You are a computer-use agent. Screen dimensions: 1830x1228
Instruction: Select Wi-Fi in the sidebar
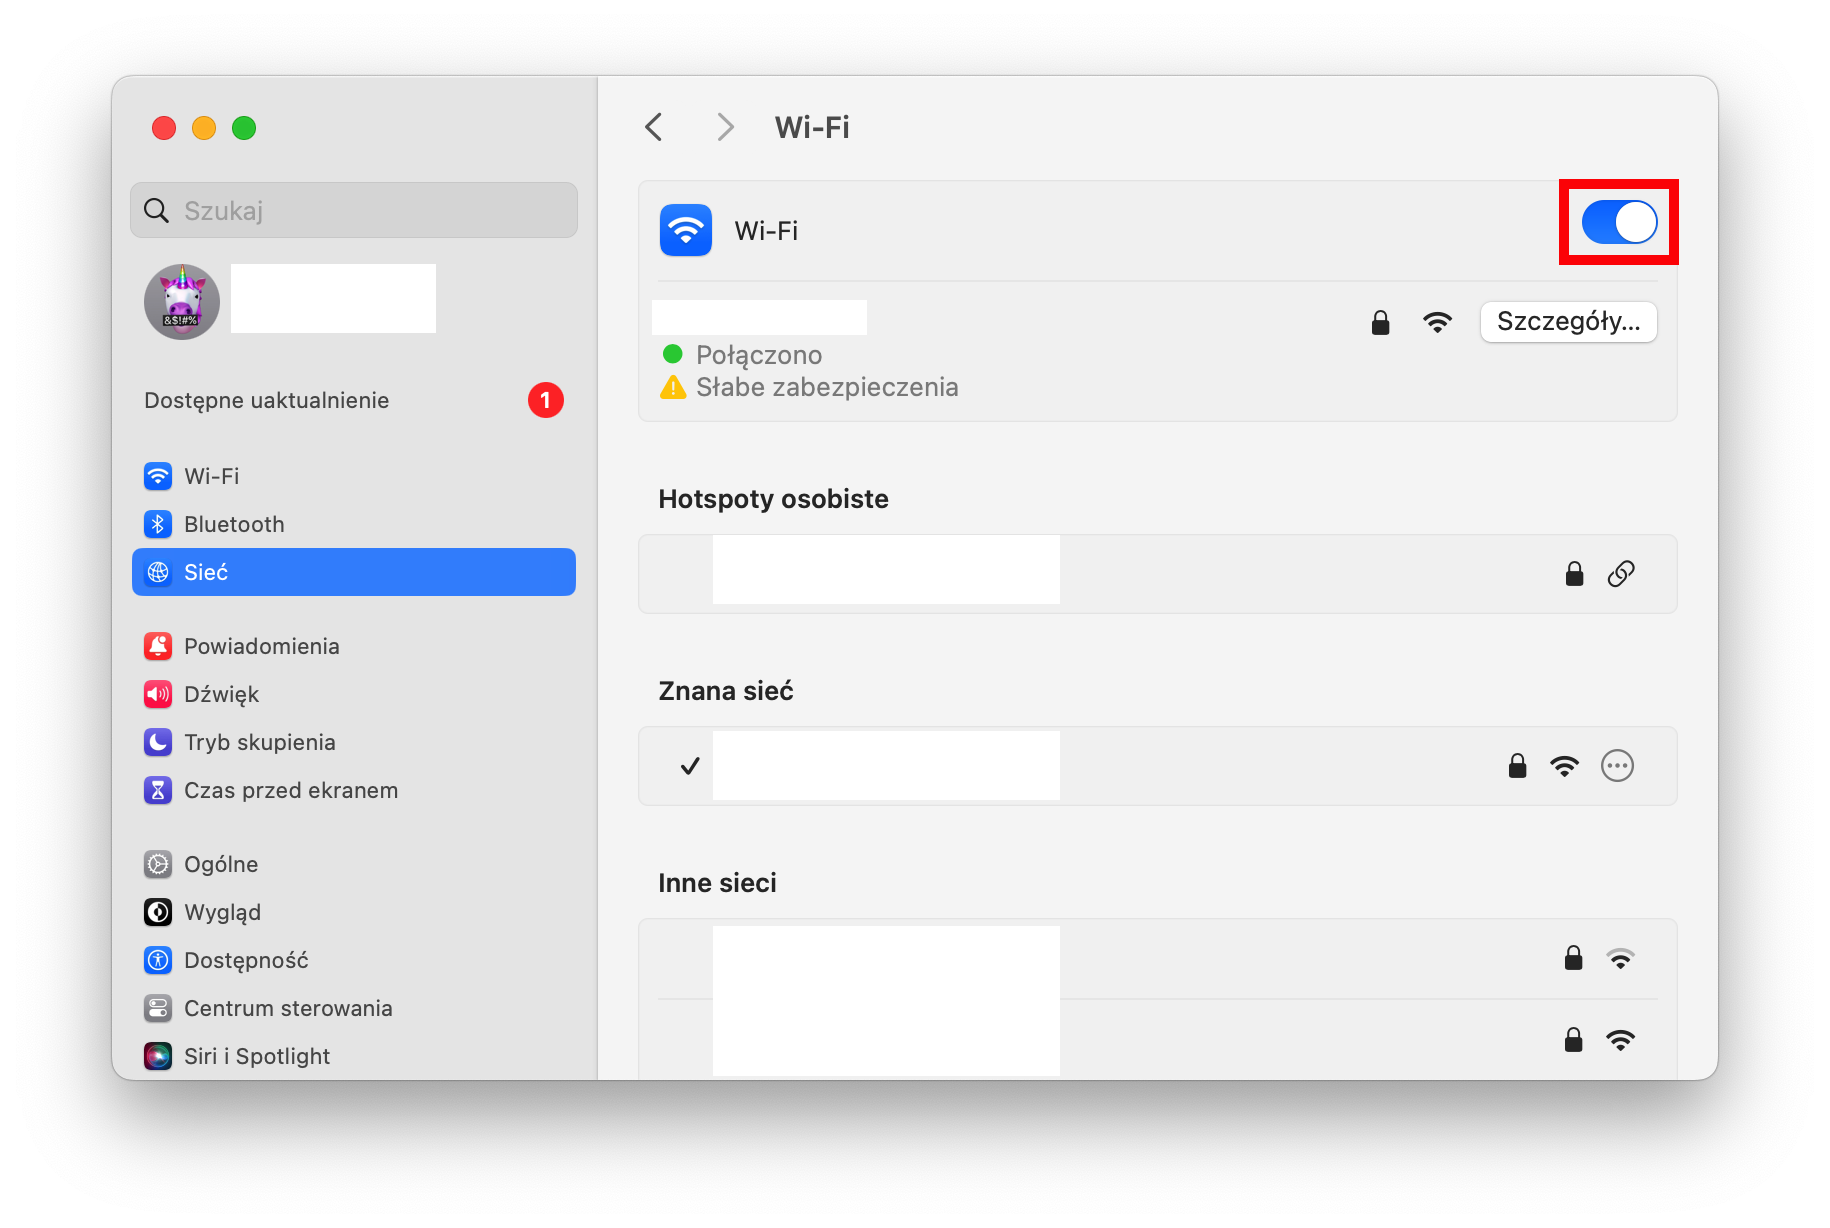click(x=354, y=476)
